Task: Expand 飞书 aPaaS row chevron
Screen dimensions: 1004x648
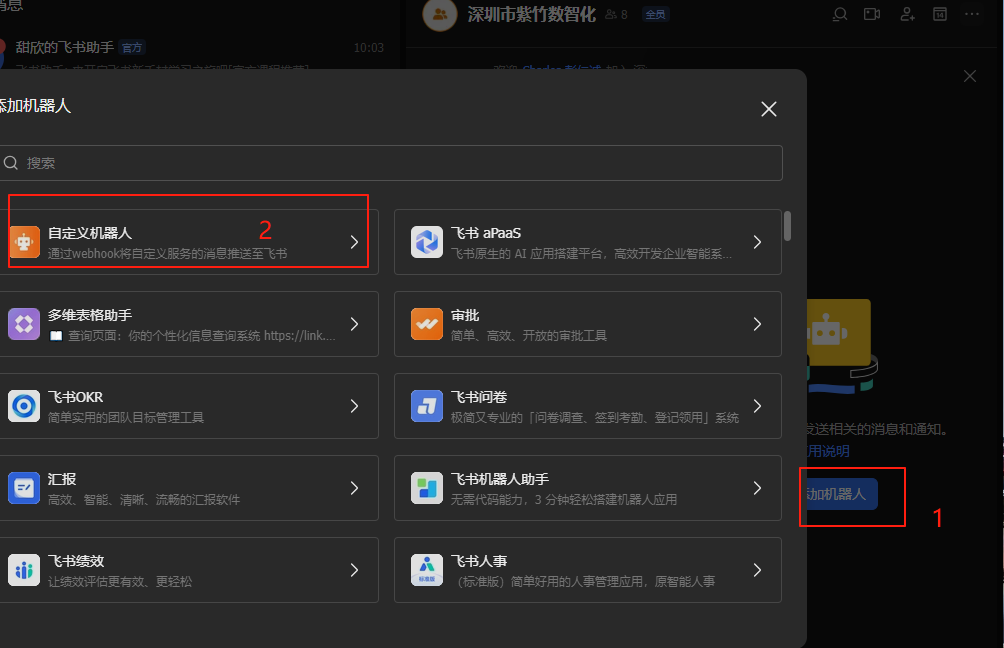Action: 757,242
